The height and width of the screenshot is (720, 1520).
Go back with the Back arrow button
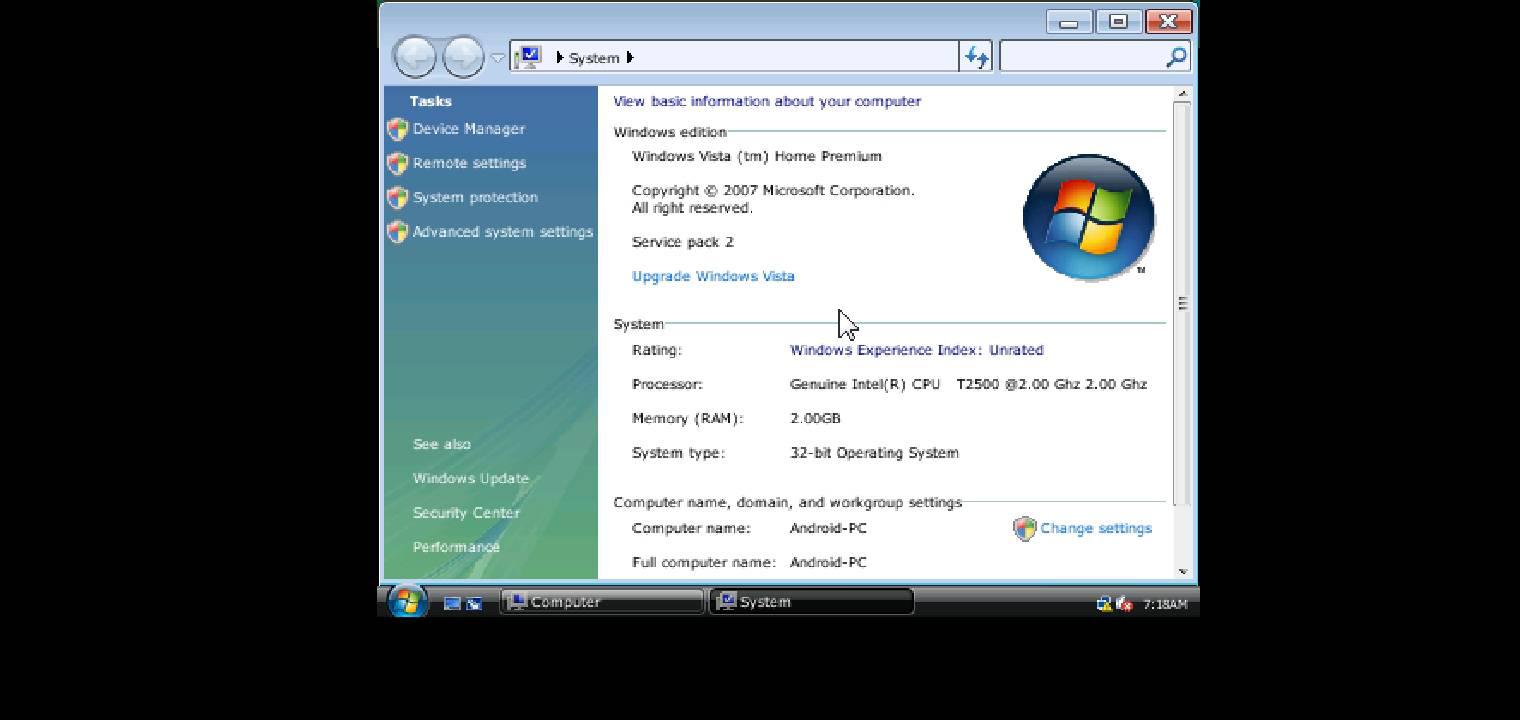pyautogui.click(x=414, y=57)
